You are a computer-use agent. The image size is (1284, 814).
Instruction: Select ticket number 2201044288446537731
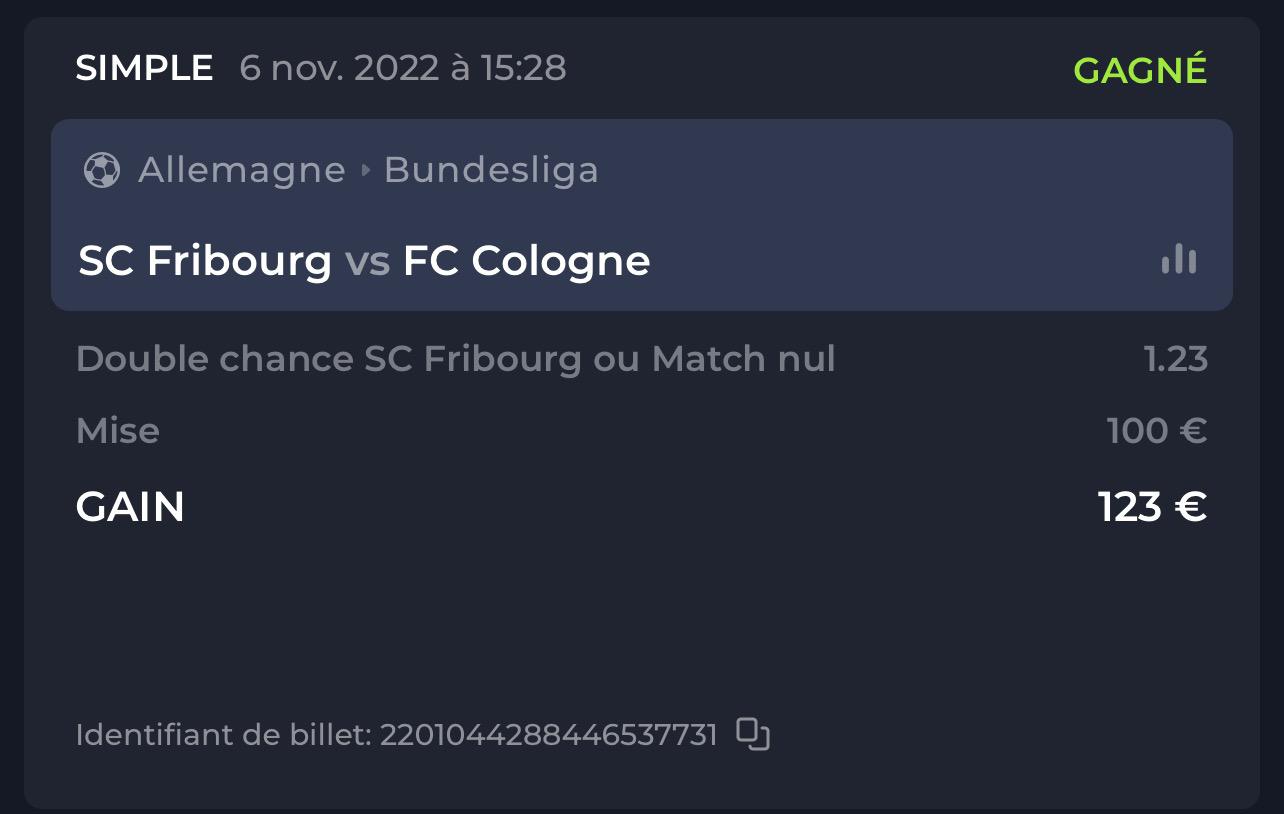point(549,736)
